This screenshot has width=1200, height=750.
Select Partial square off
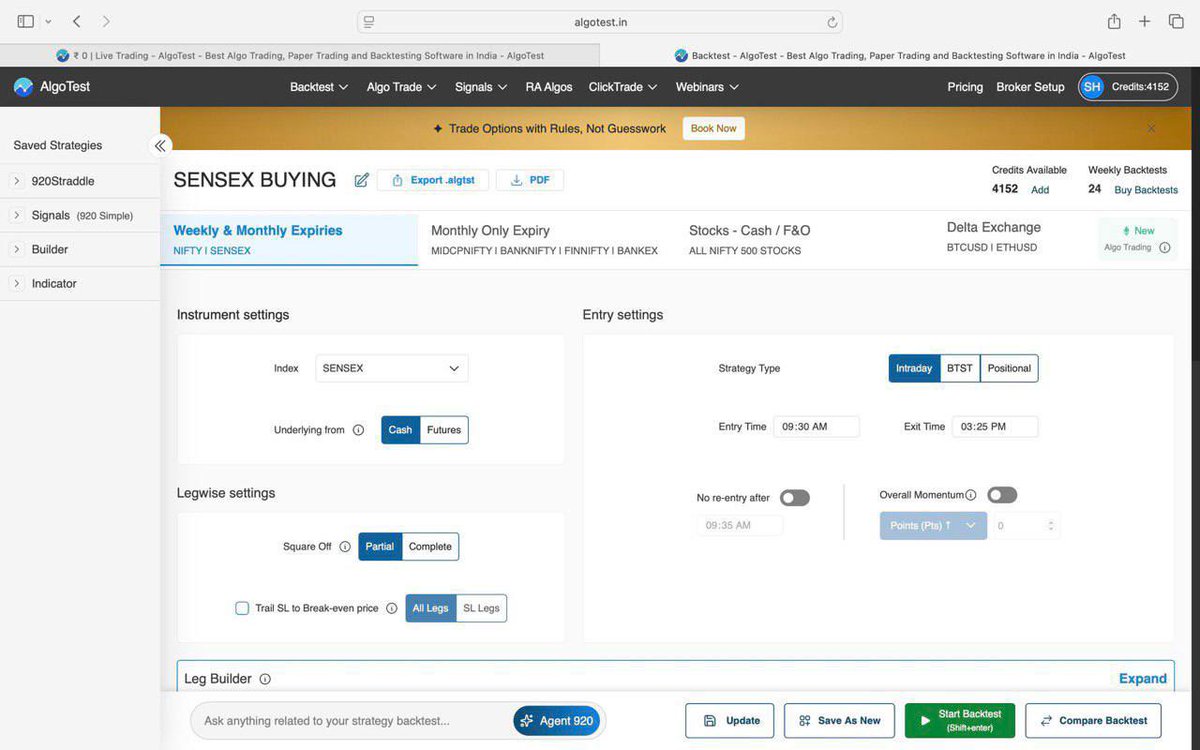(380, 547)
